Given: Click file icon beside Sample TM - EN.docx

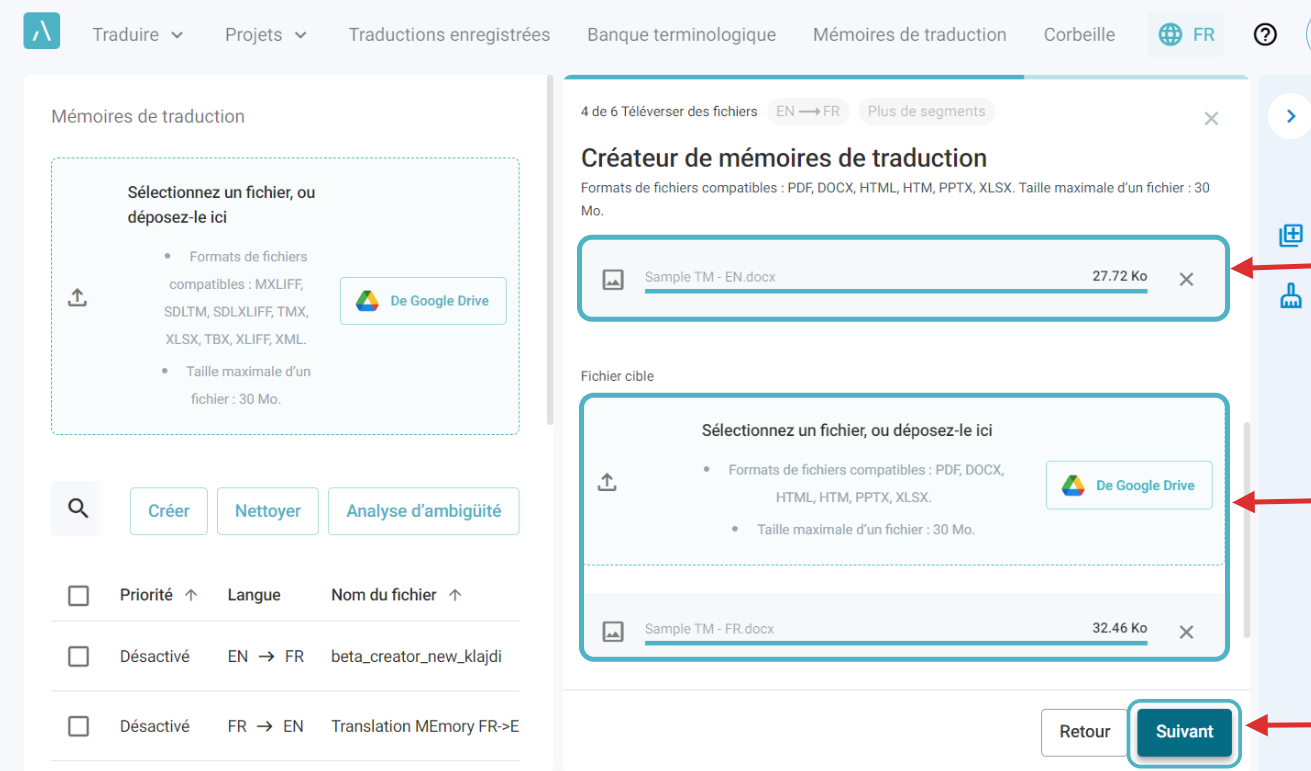Looking at the screenshot, I should (613, 279).
